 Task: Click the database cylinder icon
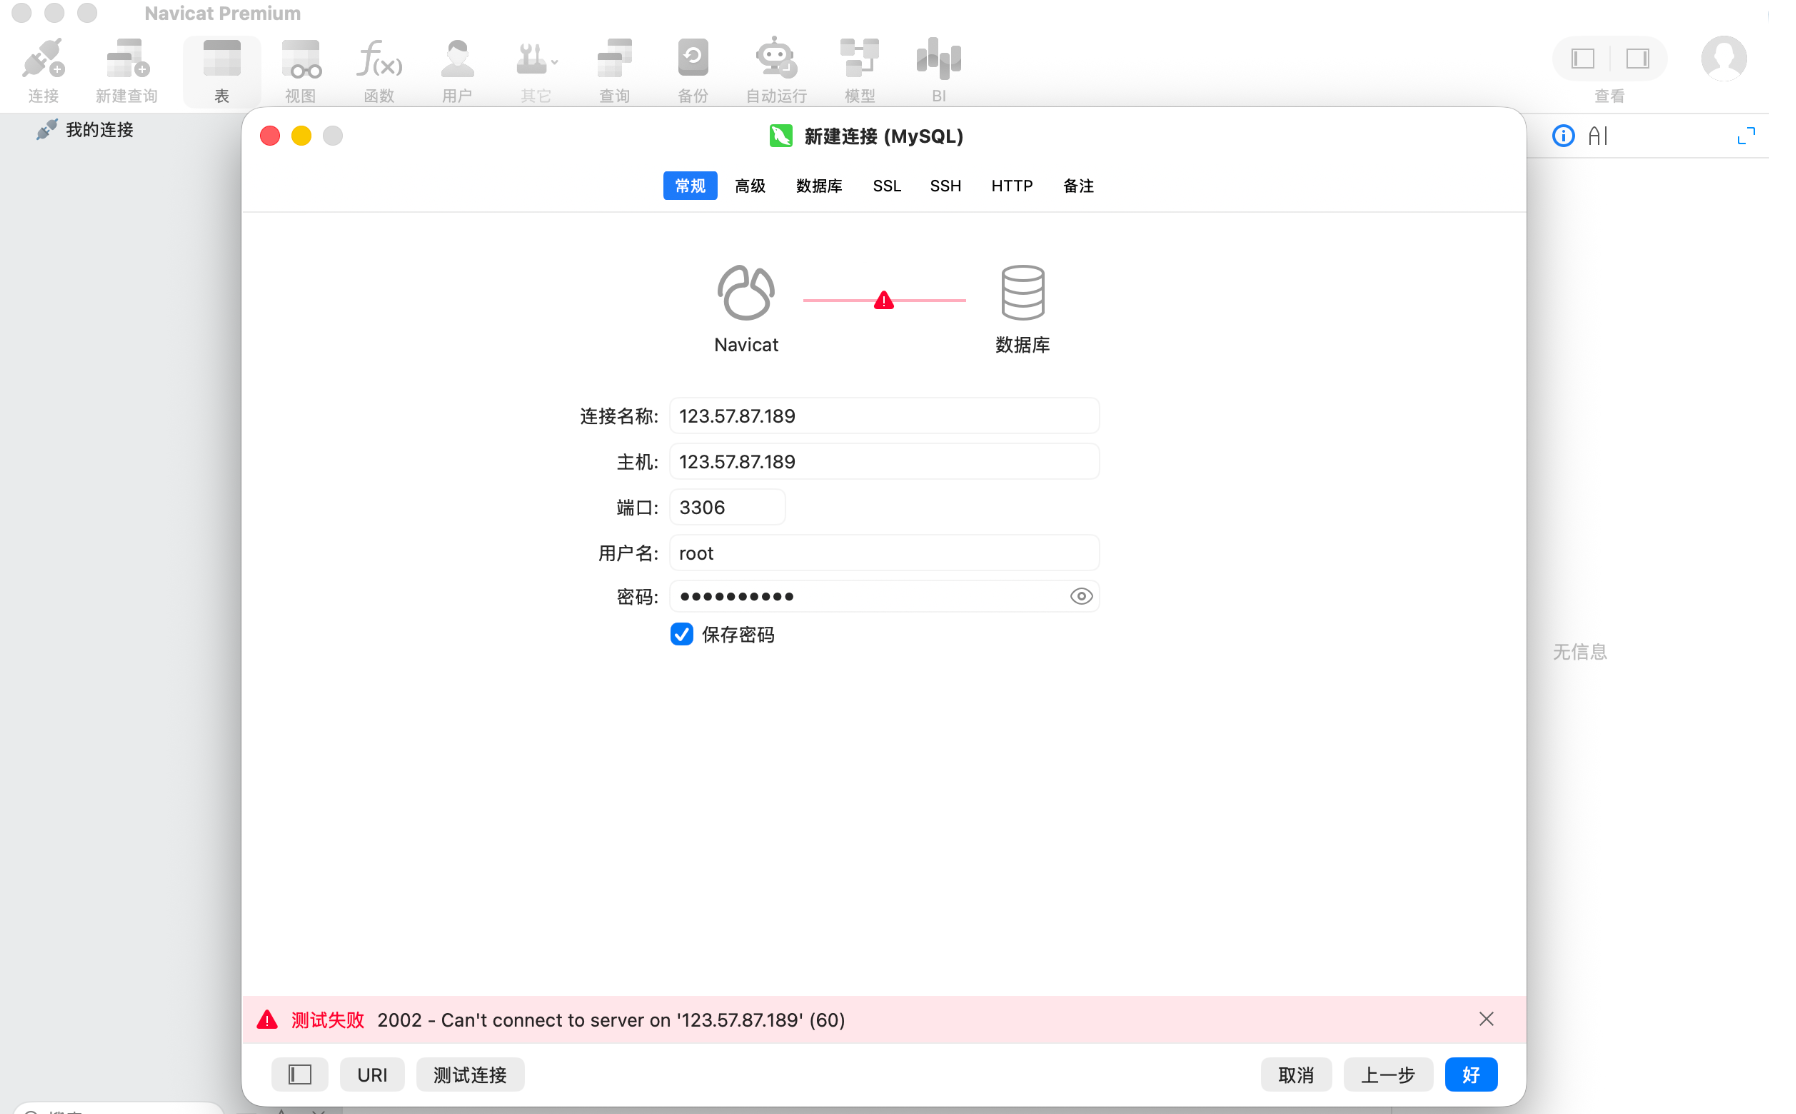click(1023, 292)
